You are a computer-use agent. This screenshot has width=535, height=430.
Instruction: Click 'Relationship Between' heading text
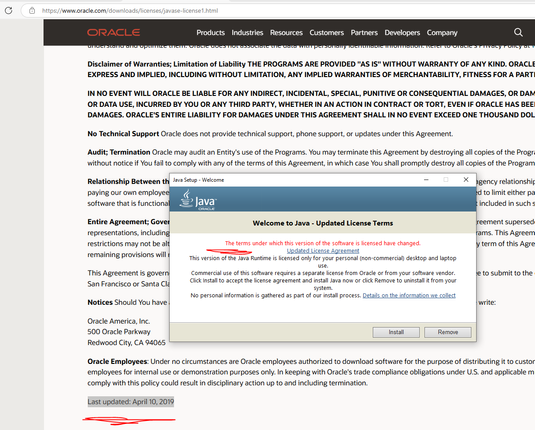[x=124, y=182]
